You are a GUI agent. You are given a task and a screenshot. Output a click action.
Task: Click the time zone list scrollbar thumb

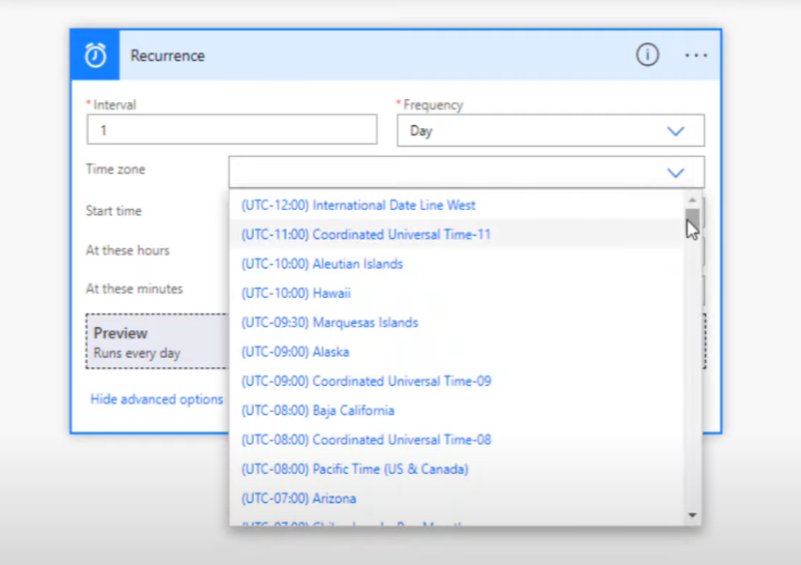click(692, 221)
